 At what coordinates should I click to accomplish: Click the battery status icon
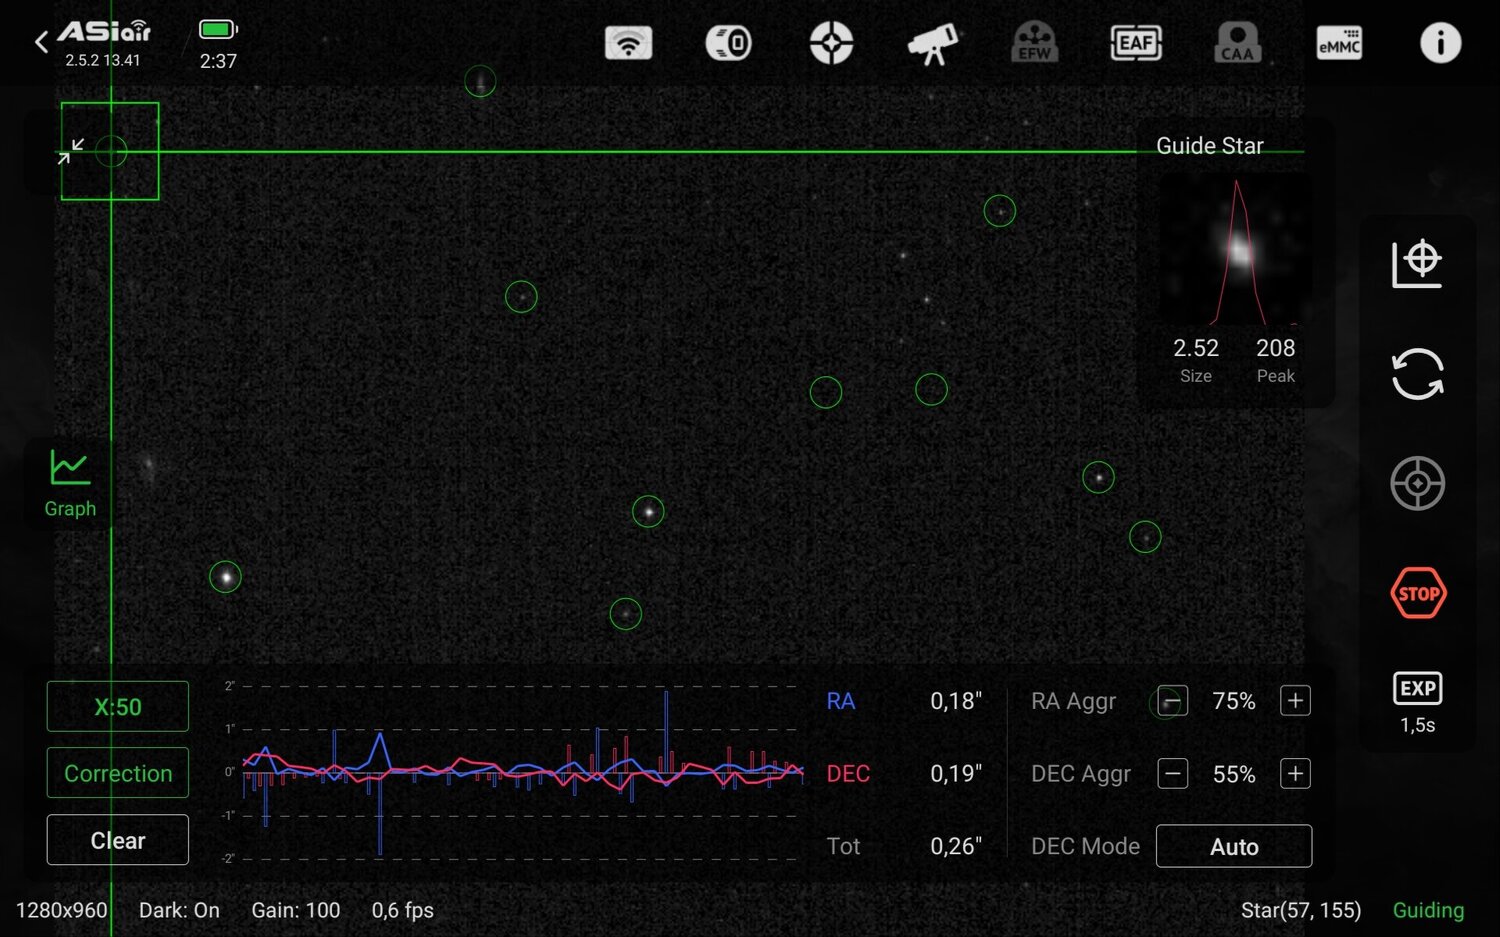[218, 29]
